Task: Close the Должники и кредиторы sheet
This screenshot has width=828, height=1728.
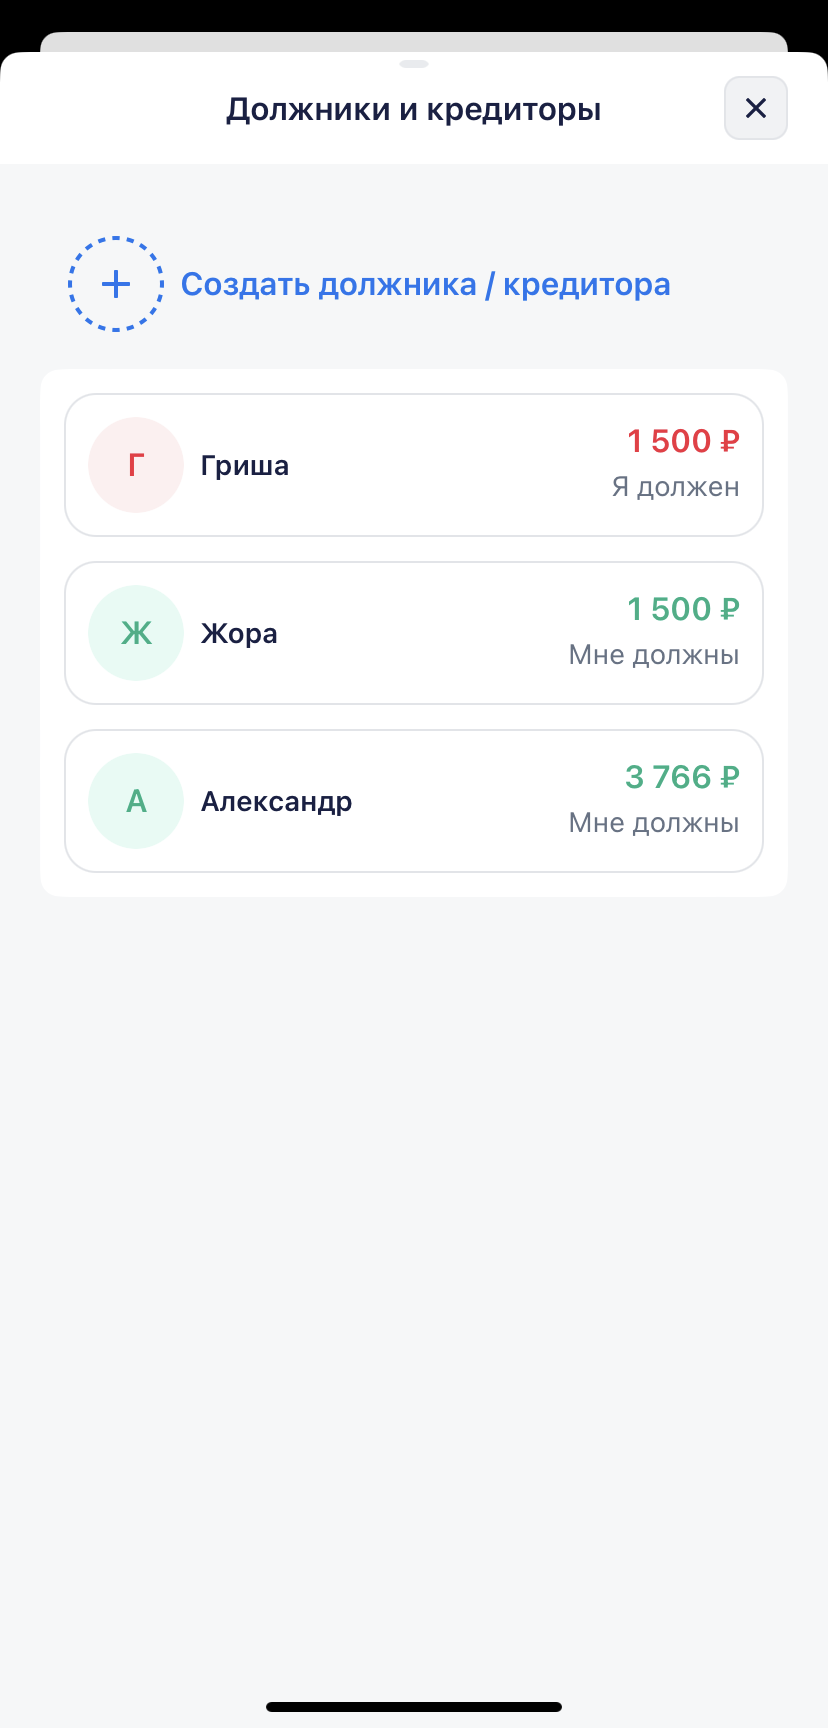Action: pos(755,108)
